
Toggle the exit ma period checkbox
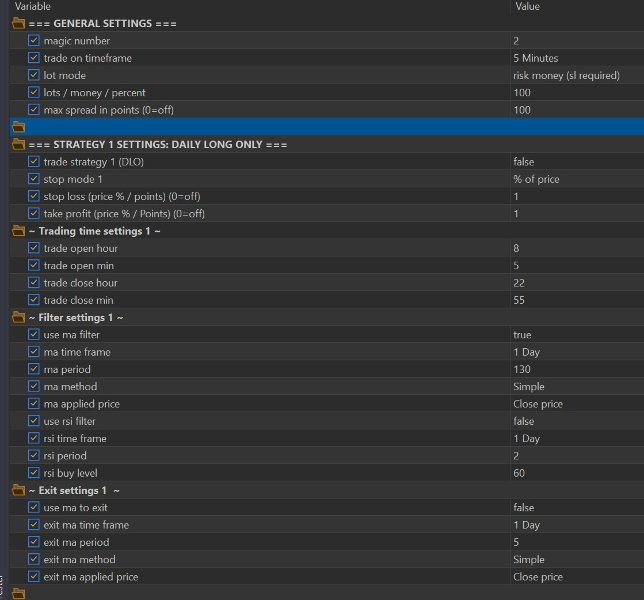pos(34,542)
